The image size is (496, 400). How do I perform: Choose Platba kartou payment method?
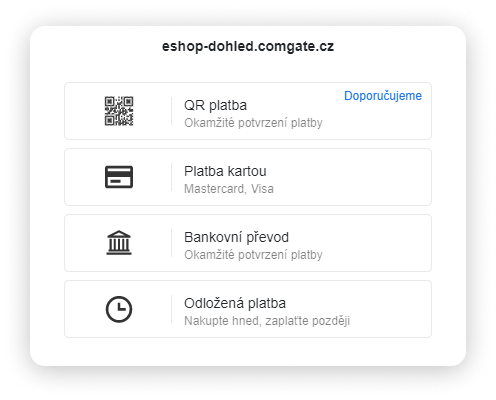[x=248, y=177]
